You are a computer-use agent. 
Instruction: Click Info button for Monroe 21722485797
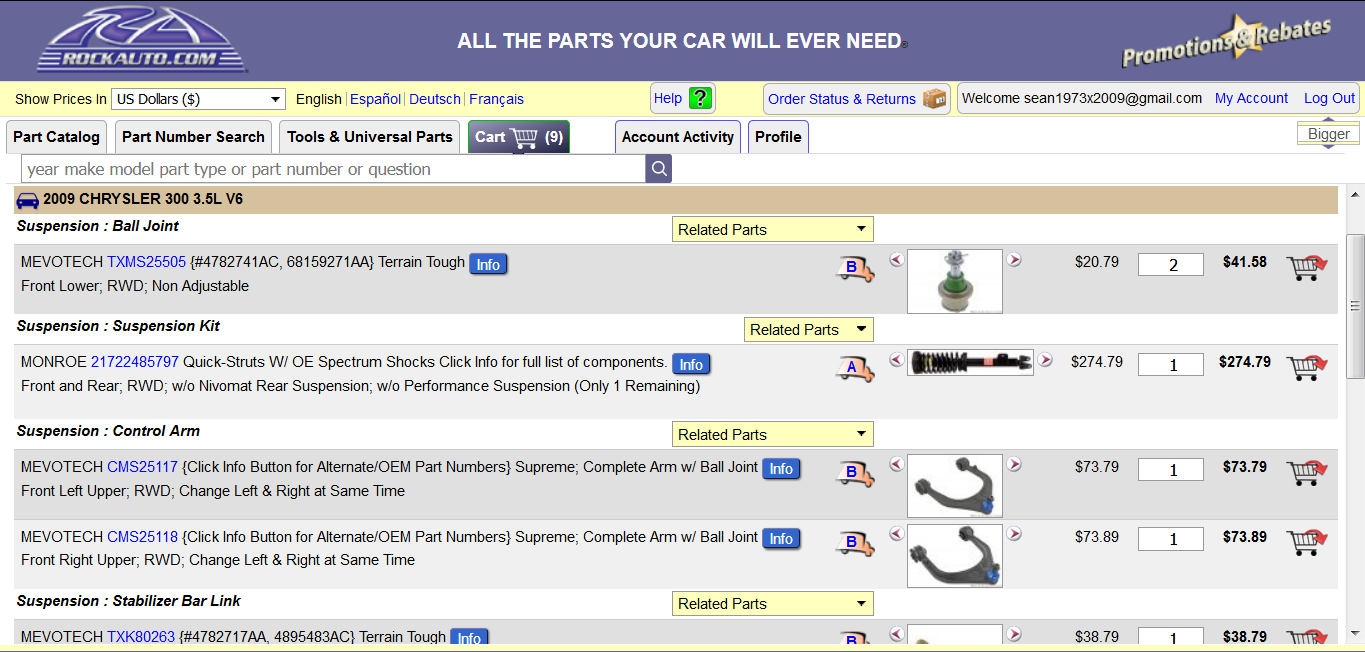point(691,364)
